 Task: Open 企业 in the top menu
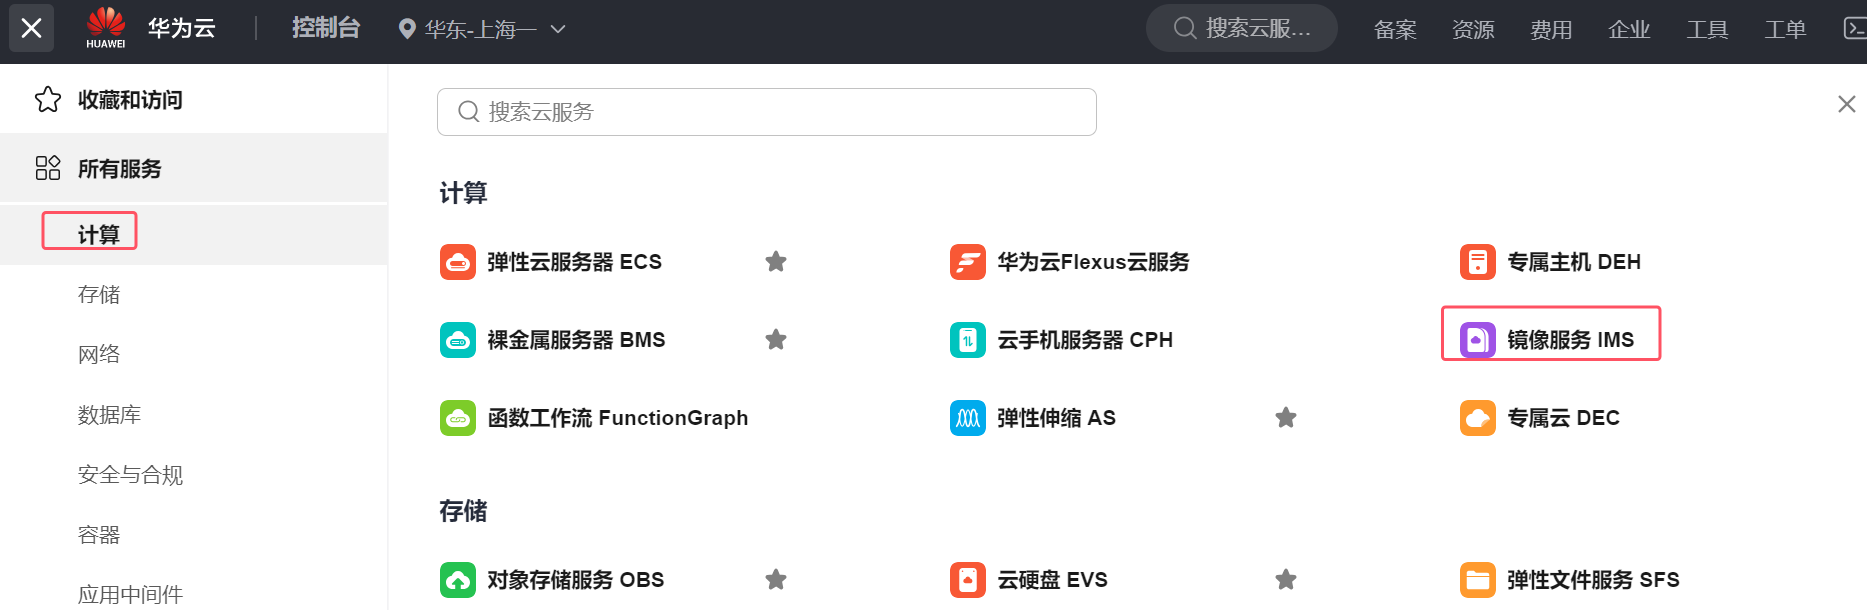pos(1629,29)
